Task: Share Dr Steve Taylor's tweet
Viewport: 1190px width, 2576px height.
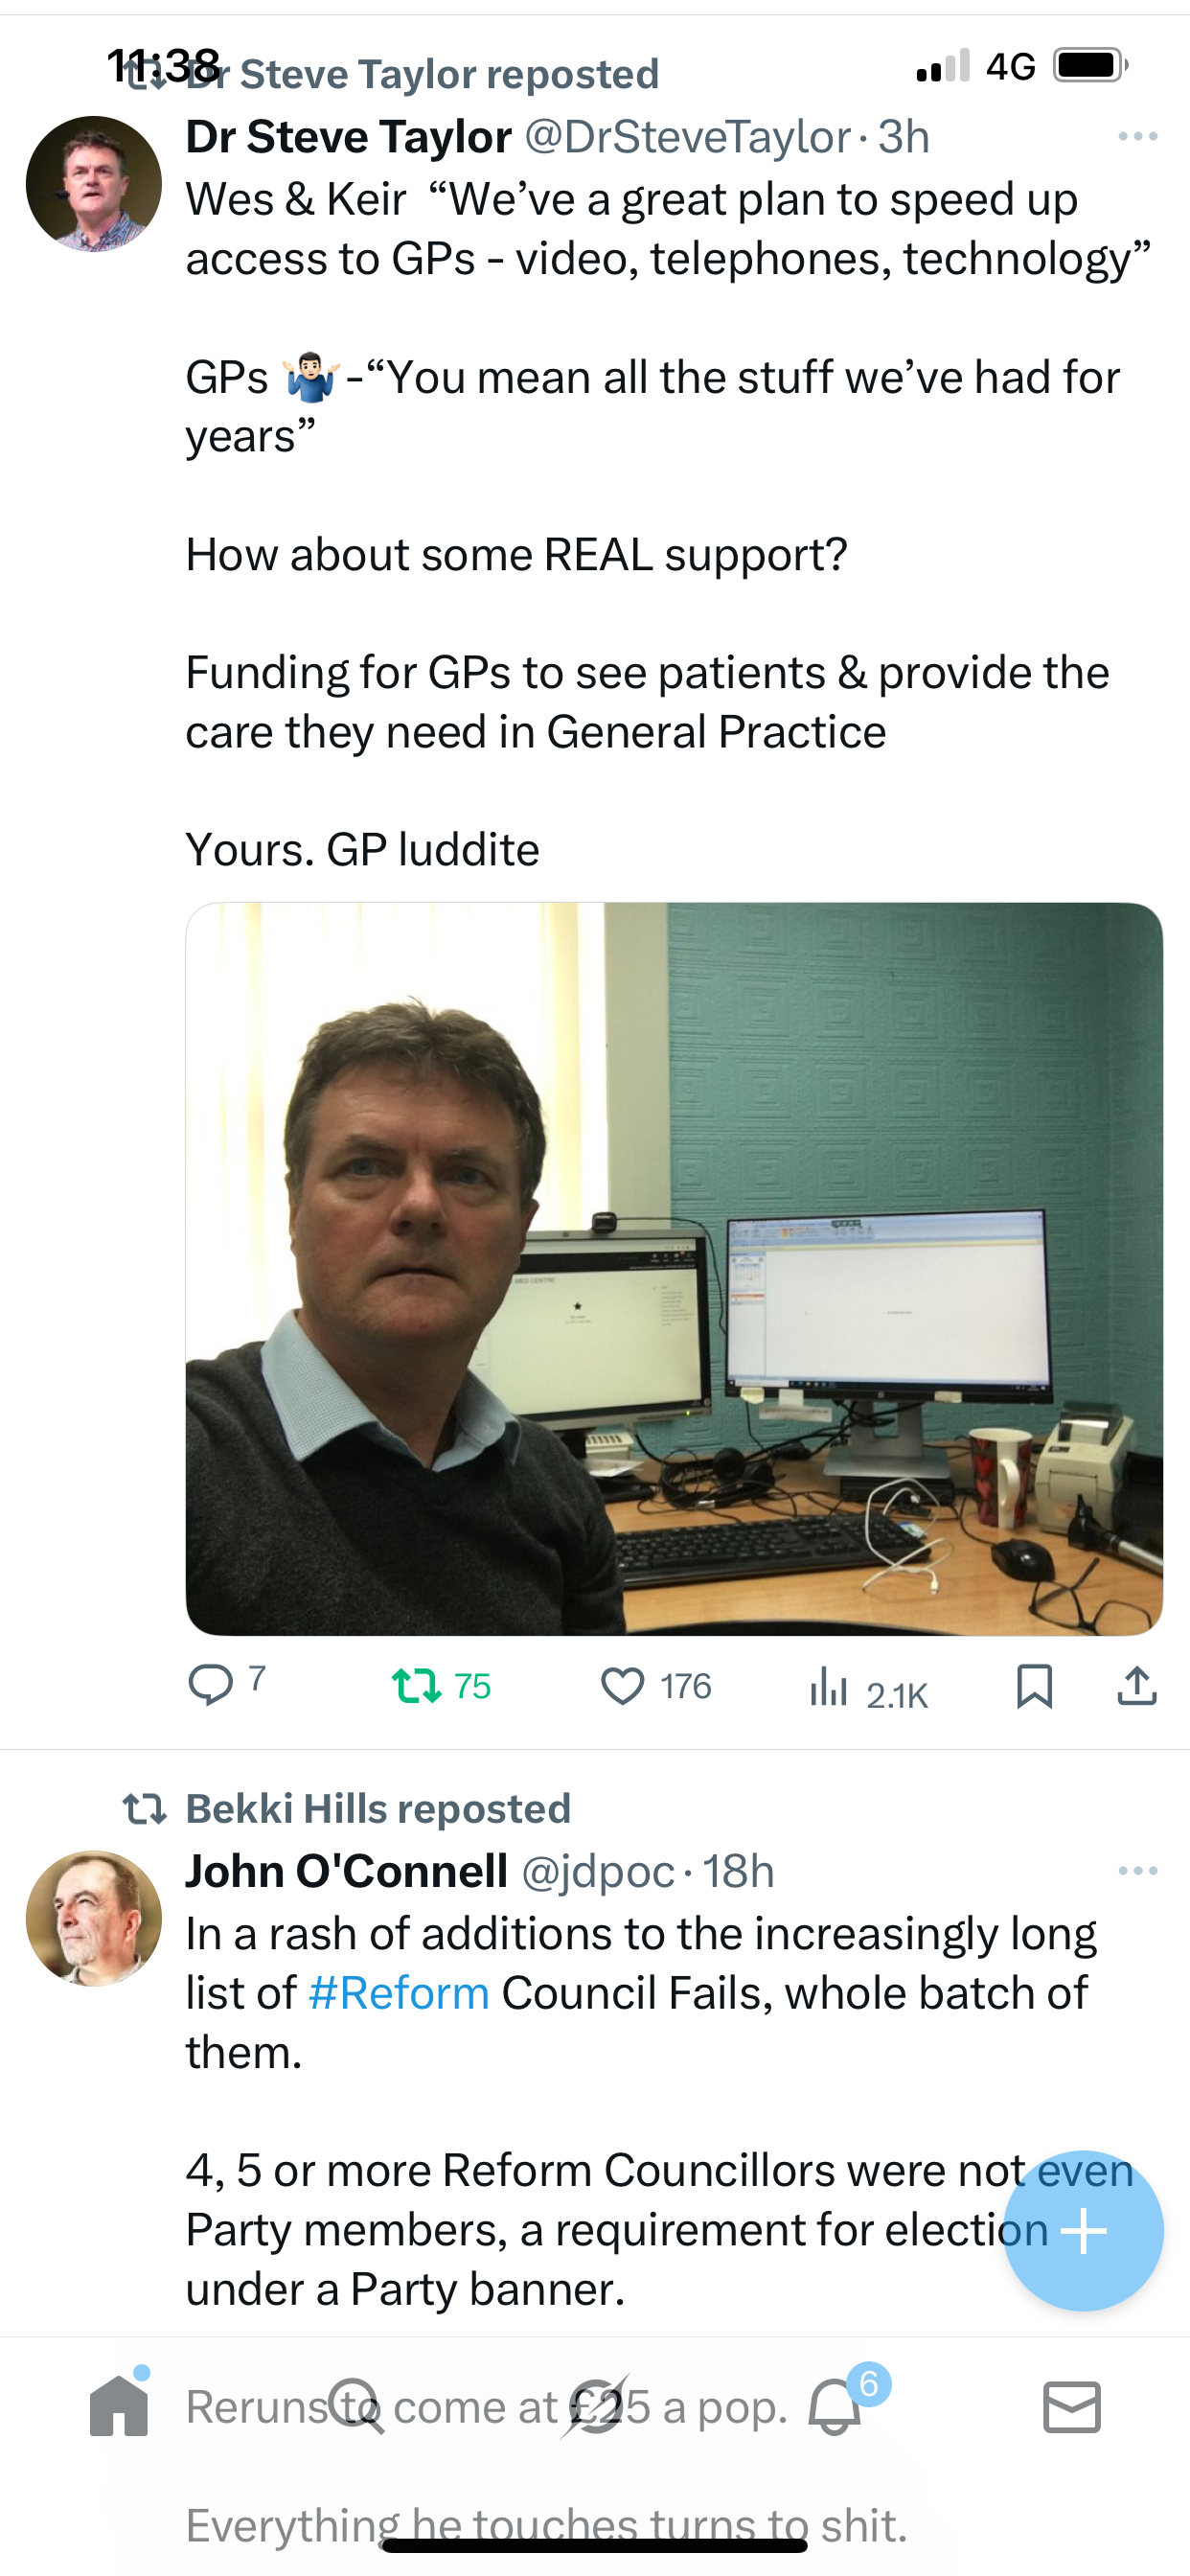Action: (x=1137, y=1686)
